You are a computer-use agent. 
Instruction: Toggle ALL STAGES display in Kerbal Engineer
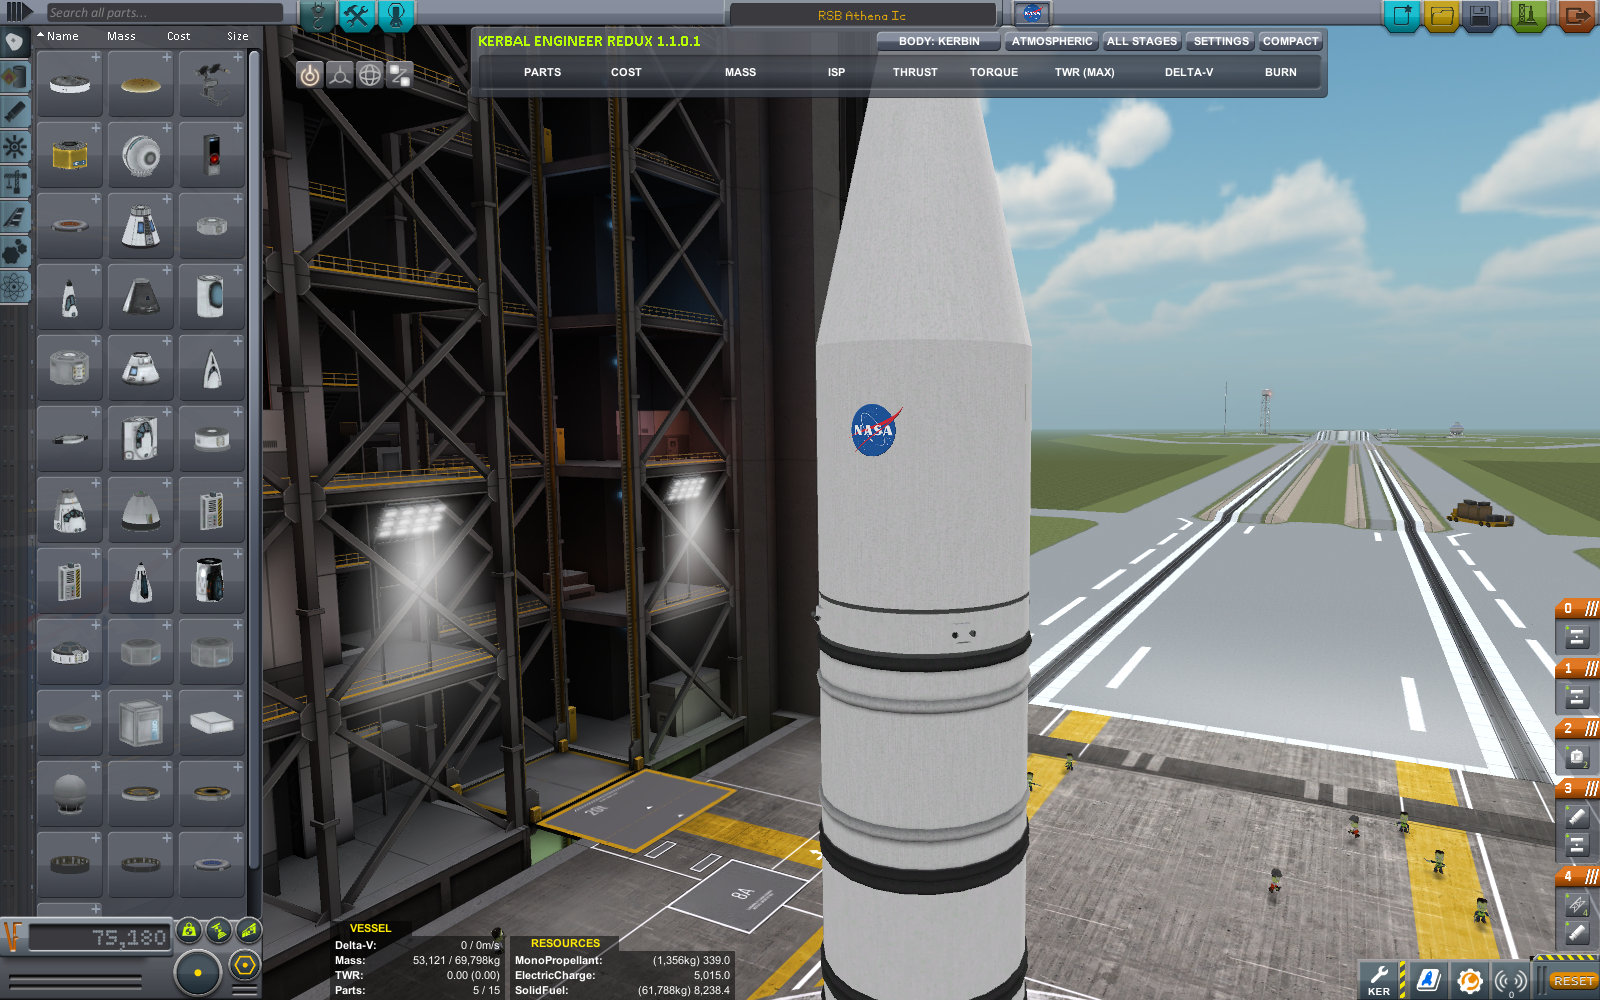point(1142,41)
